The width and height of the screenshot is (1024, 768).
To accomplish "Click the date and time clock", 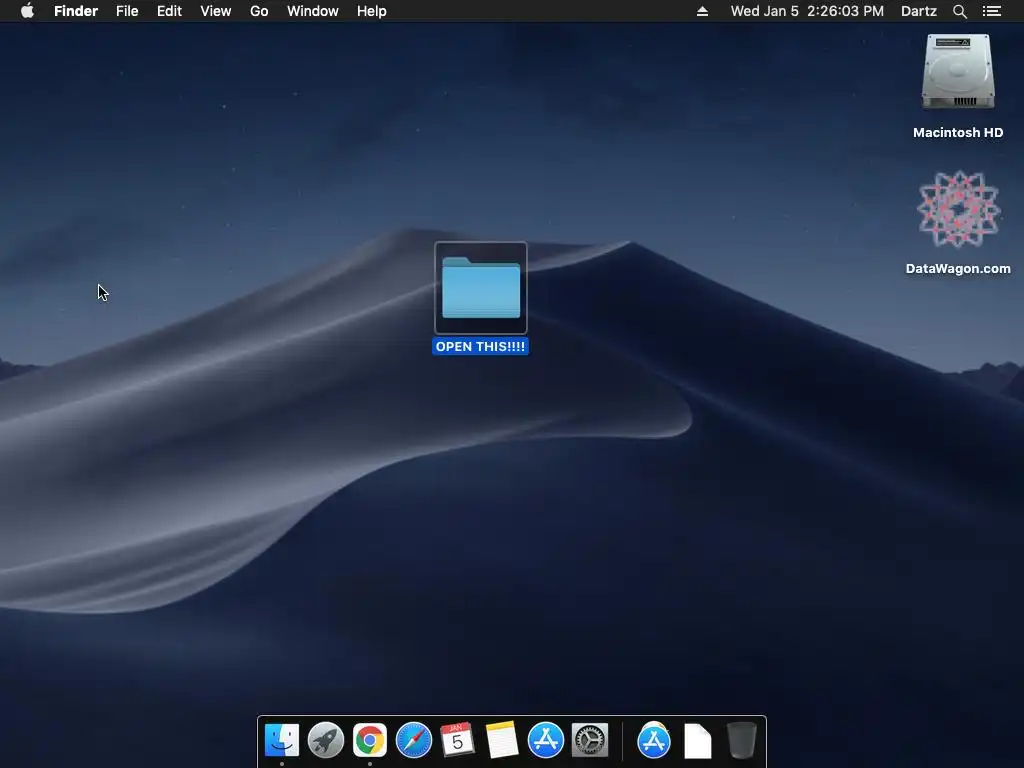I will pos(807,11).
